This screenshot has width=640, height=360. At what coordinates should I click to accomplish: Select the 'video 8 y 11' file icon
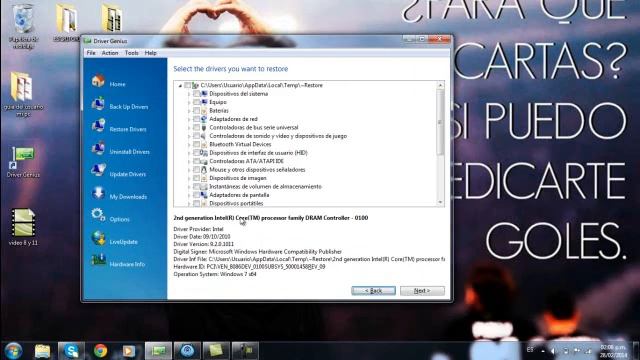(23, 227)
